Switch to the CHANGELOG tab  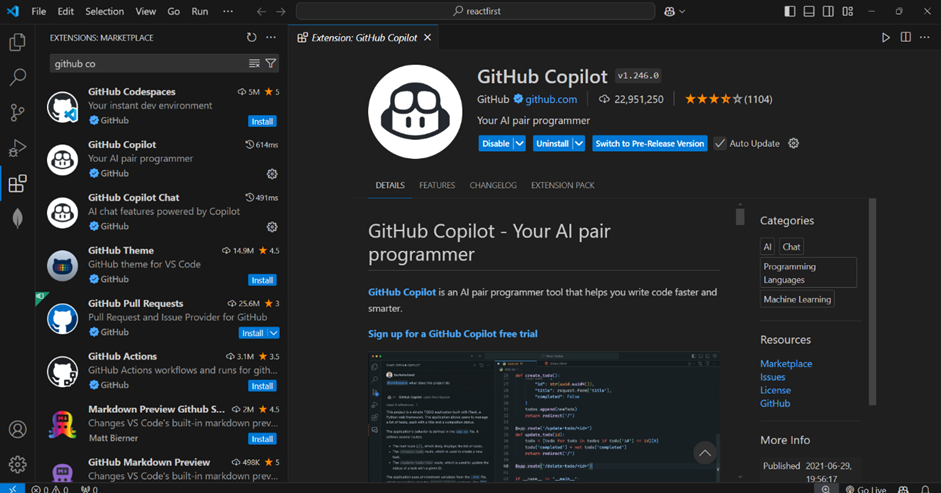(493, 186)
